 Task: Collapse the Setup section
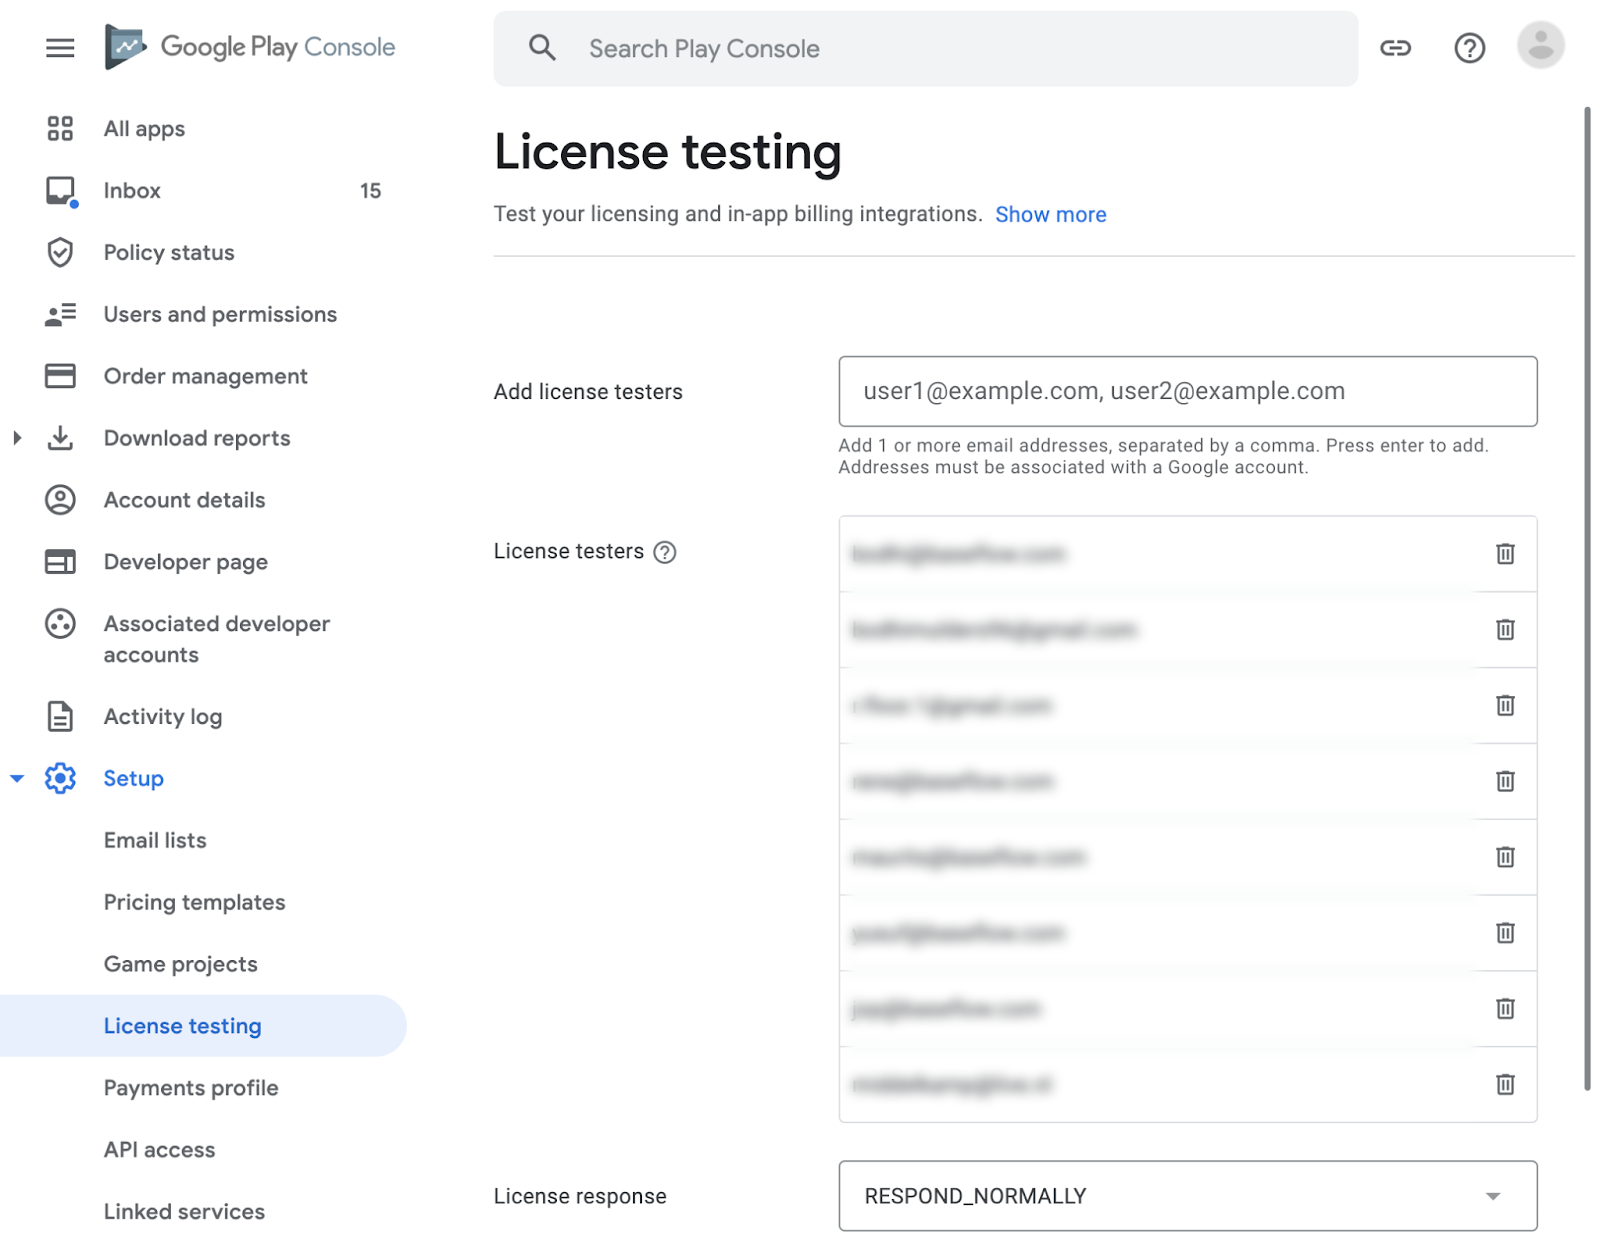coord(17,779)
